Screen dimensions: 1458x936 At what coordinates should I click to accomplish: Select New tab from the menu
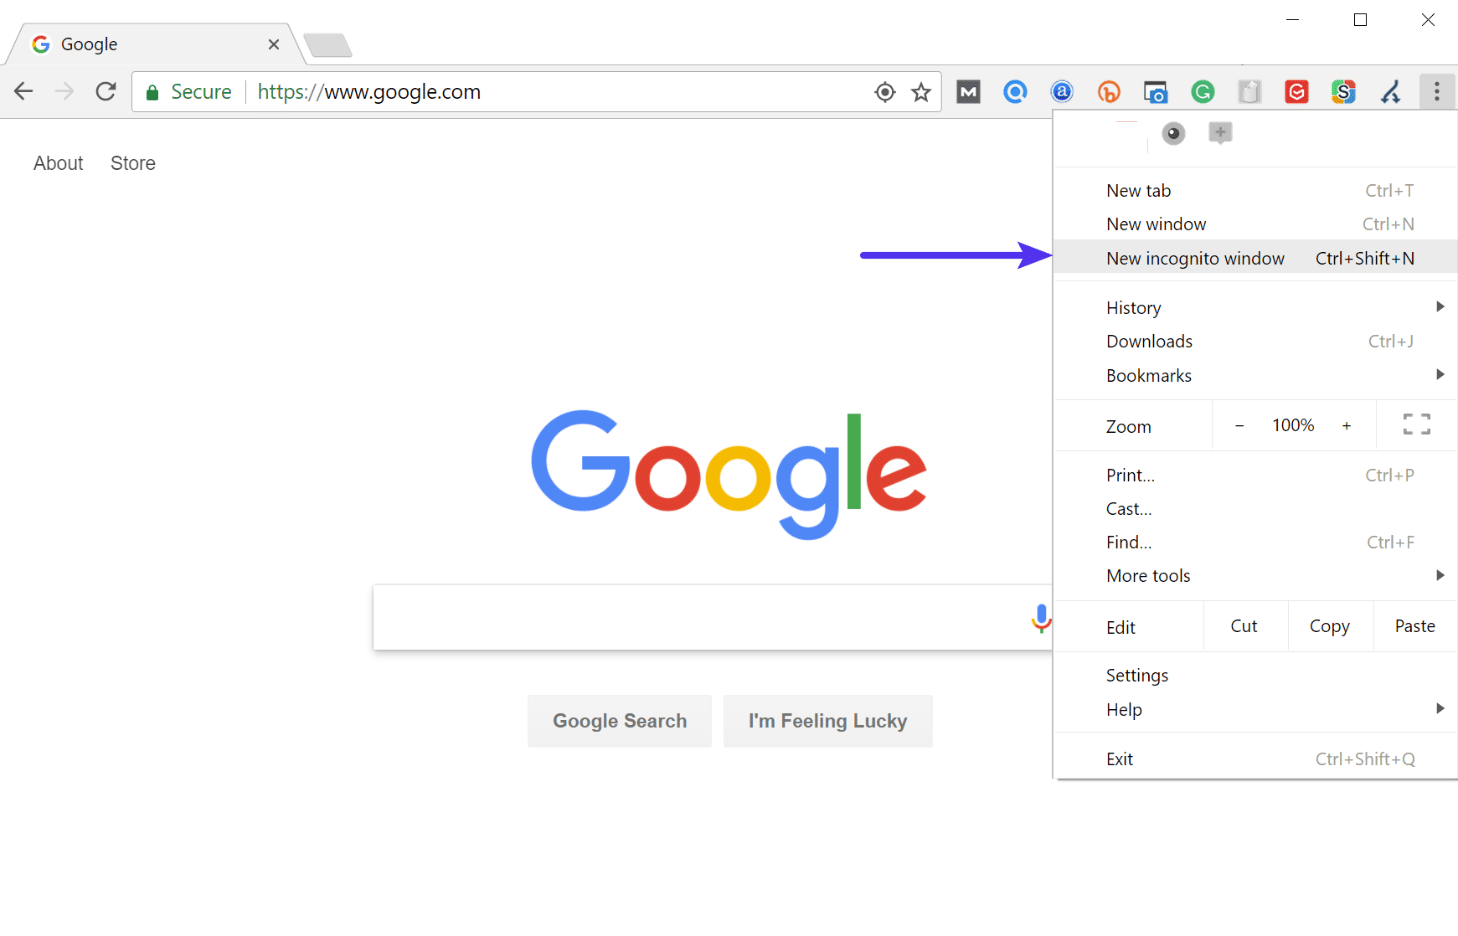(x=1256, y=191)
